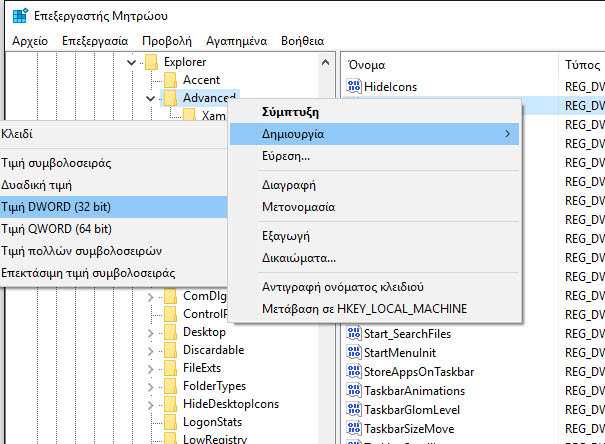This screenshot has width=605, height=444.
Task: Select Τιμή συμβολοσειράς in the submenu
Action: coord(113,163)
